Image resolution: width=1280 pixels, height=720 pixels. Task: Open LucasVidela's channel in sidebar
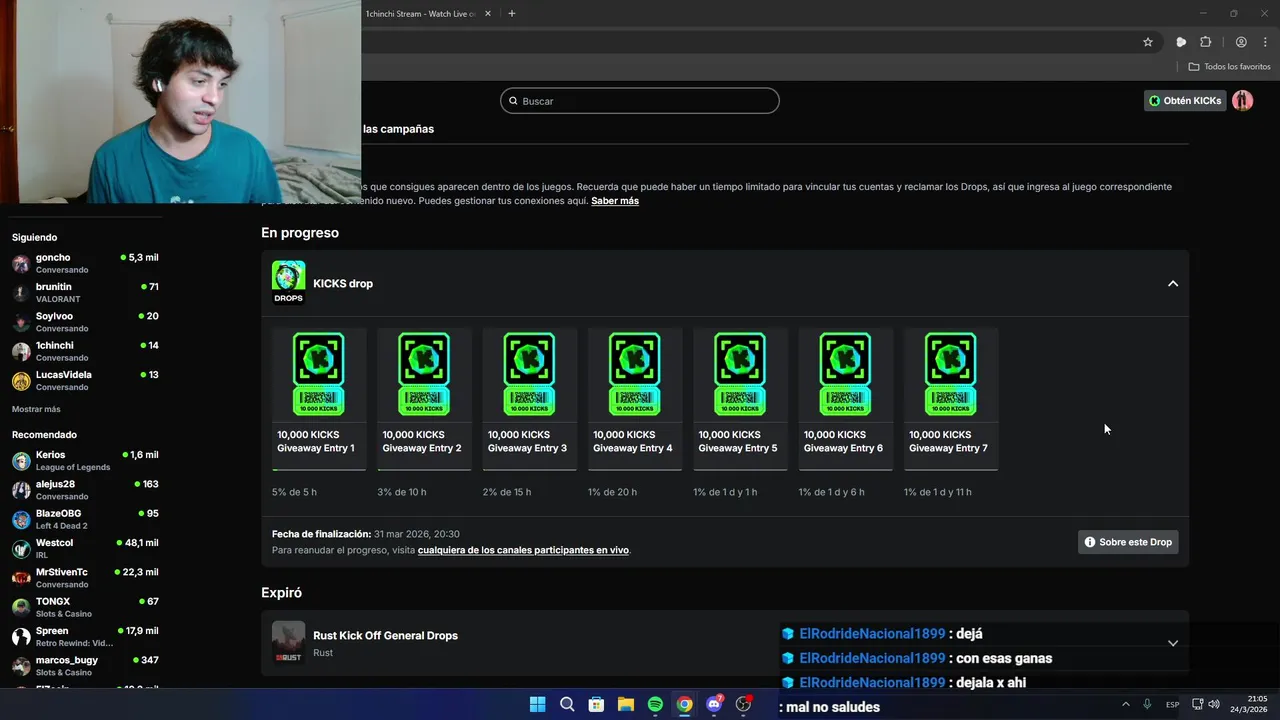85,380
